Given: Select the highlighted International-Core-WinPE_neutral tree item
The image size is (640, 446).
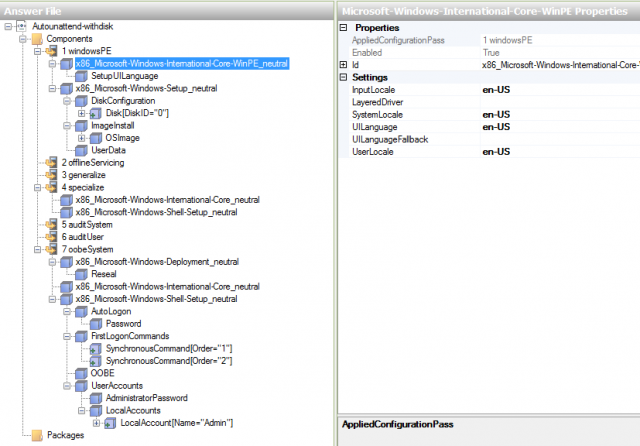Looking at the screenshot, I should point(182,64).
